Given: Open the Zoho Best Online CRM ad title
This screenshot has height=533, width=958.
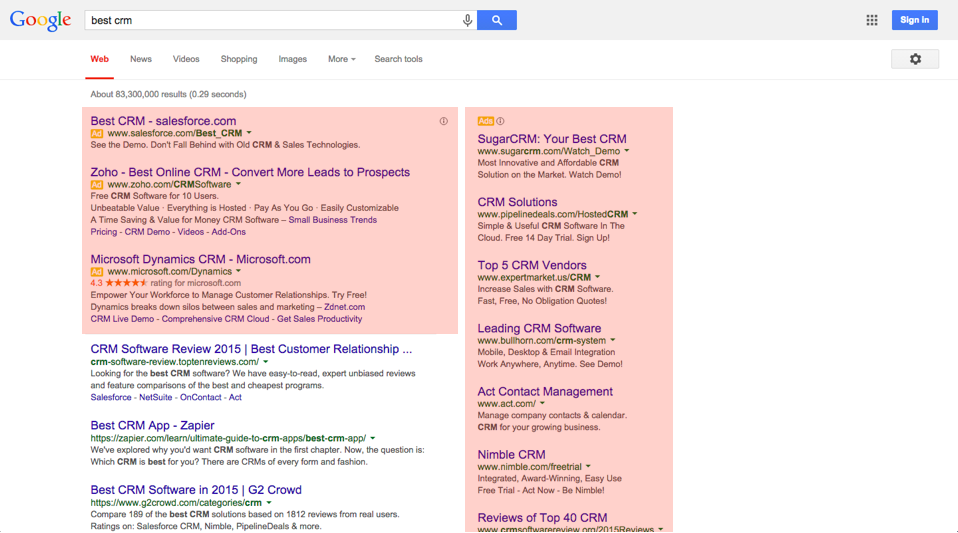Looking at the screenshot, I should pos(250,172).
